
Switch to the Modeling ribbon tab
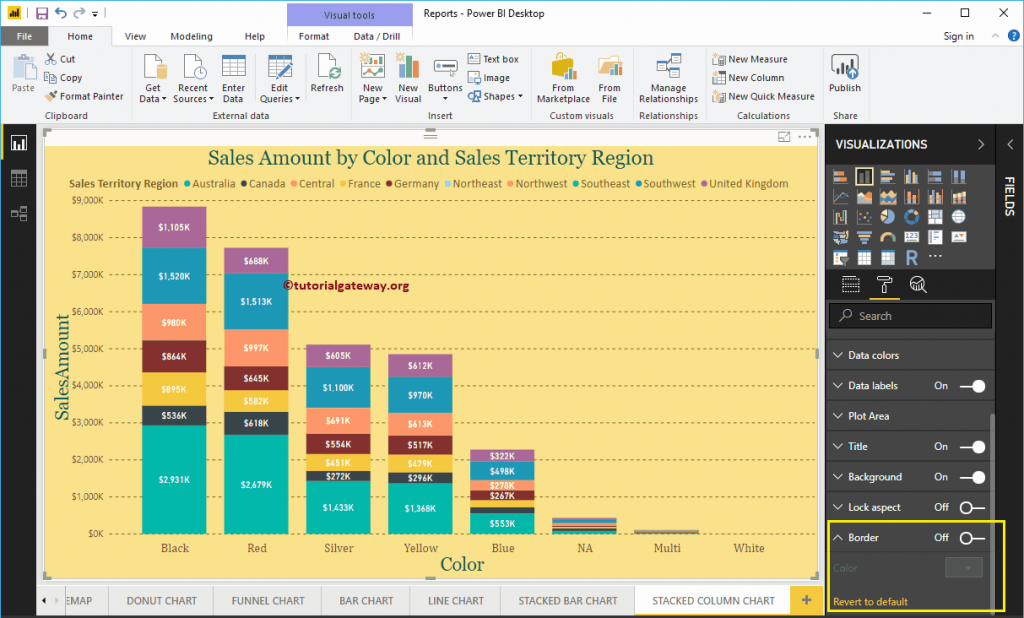coord(191,35)
